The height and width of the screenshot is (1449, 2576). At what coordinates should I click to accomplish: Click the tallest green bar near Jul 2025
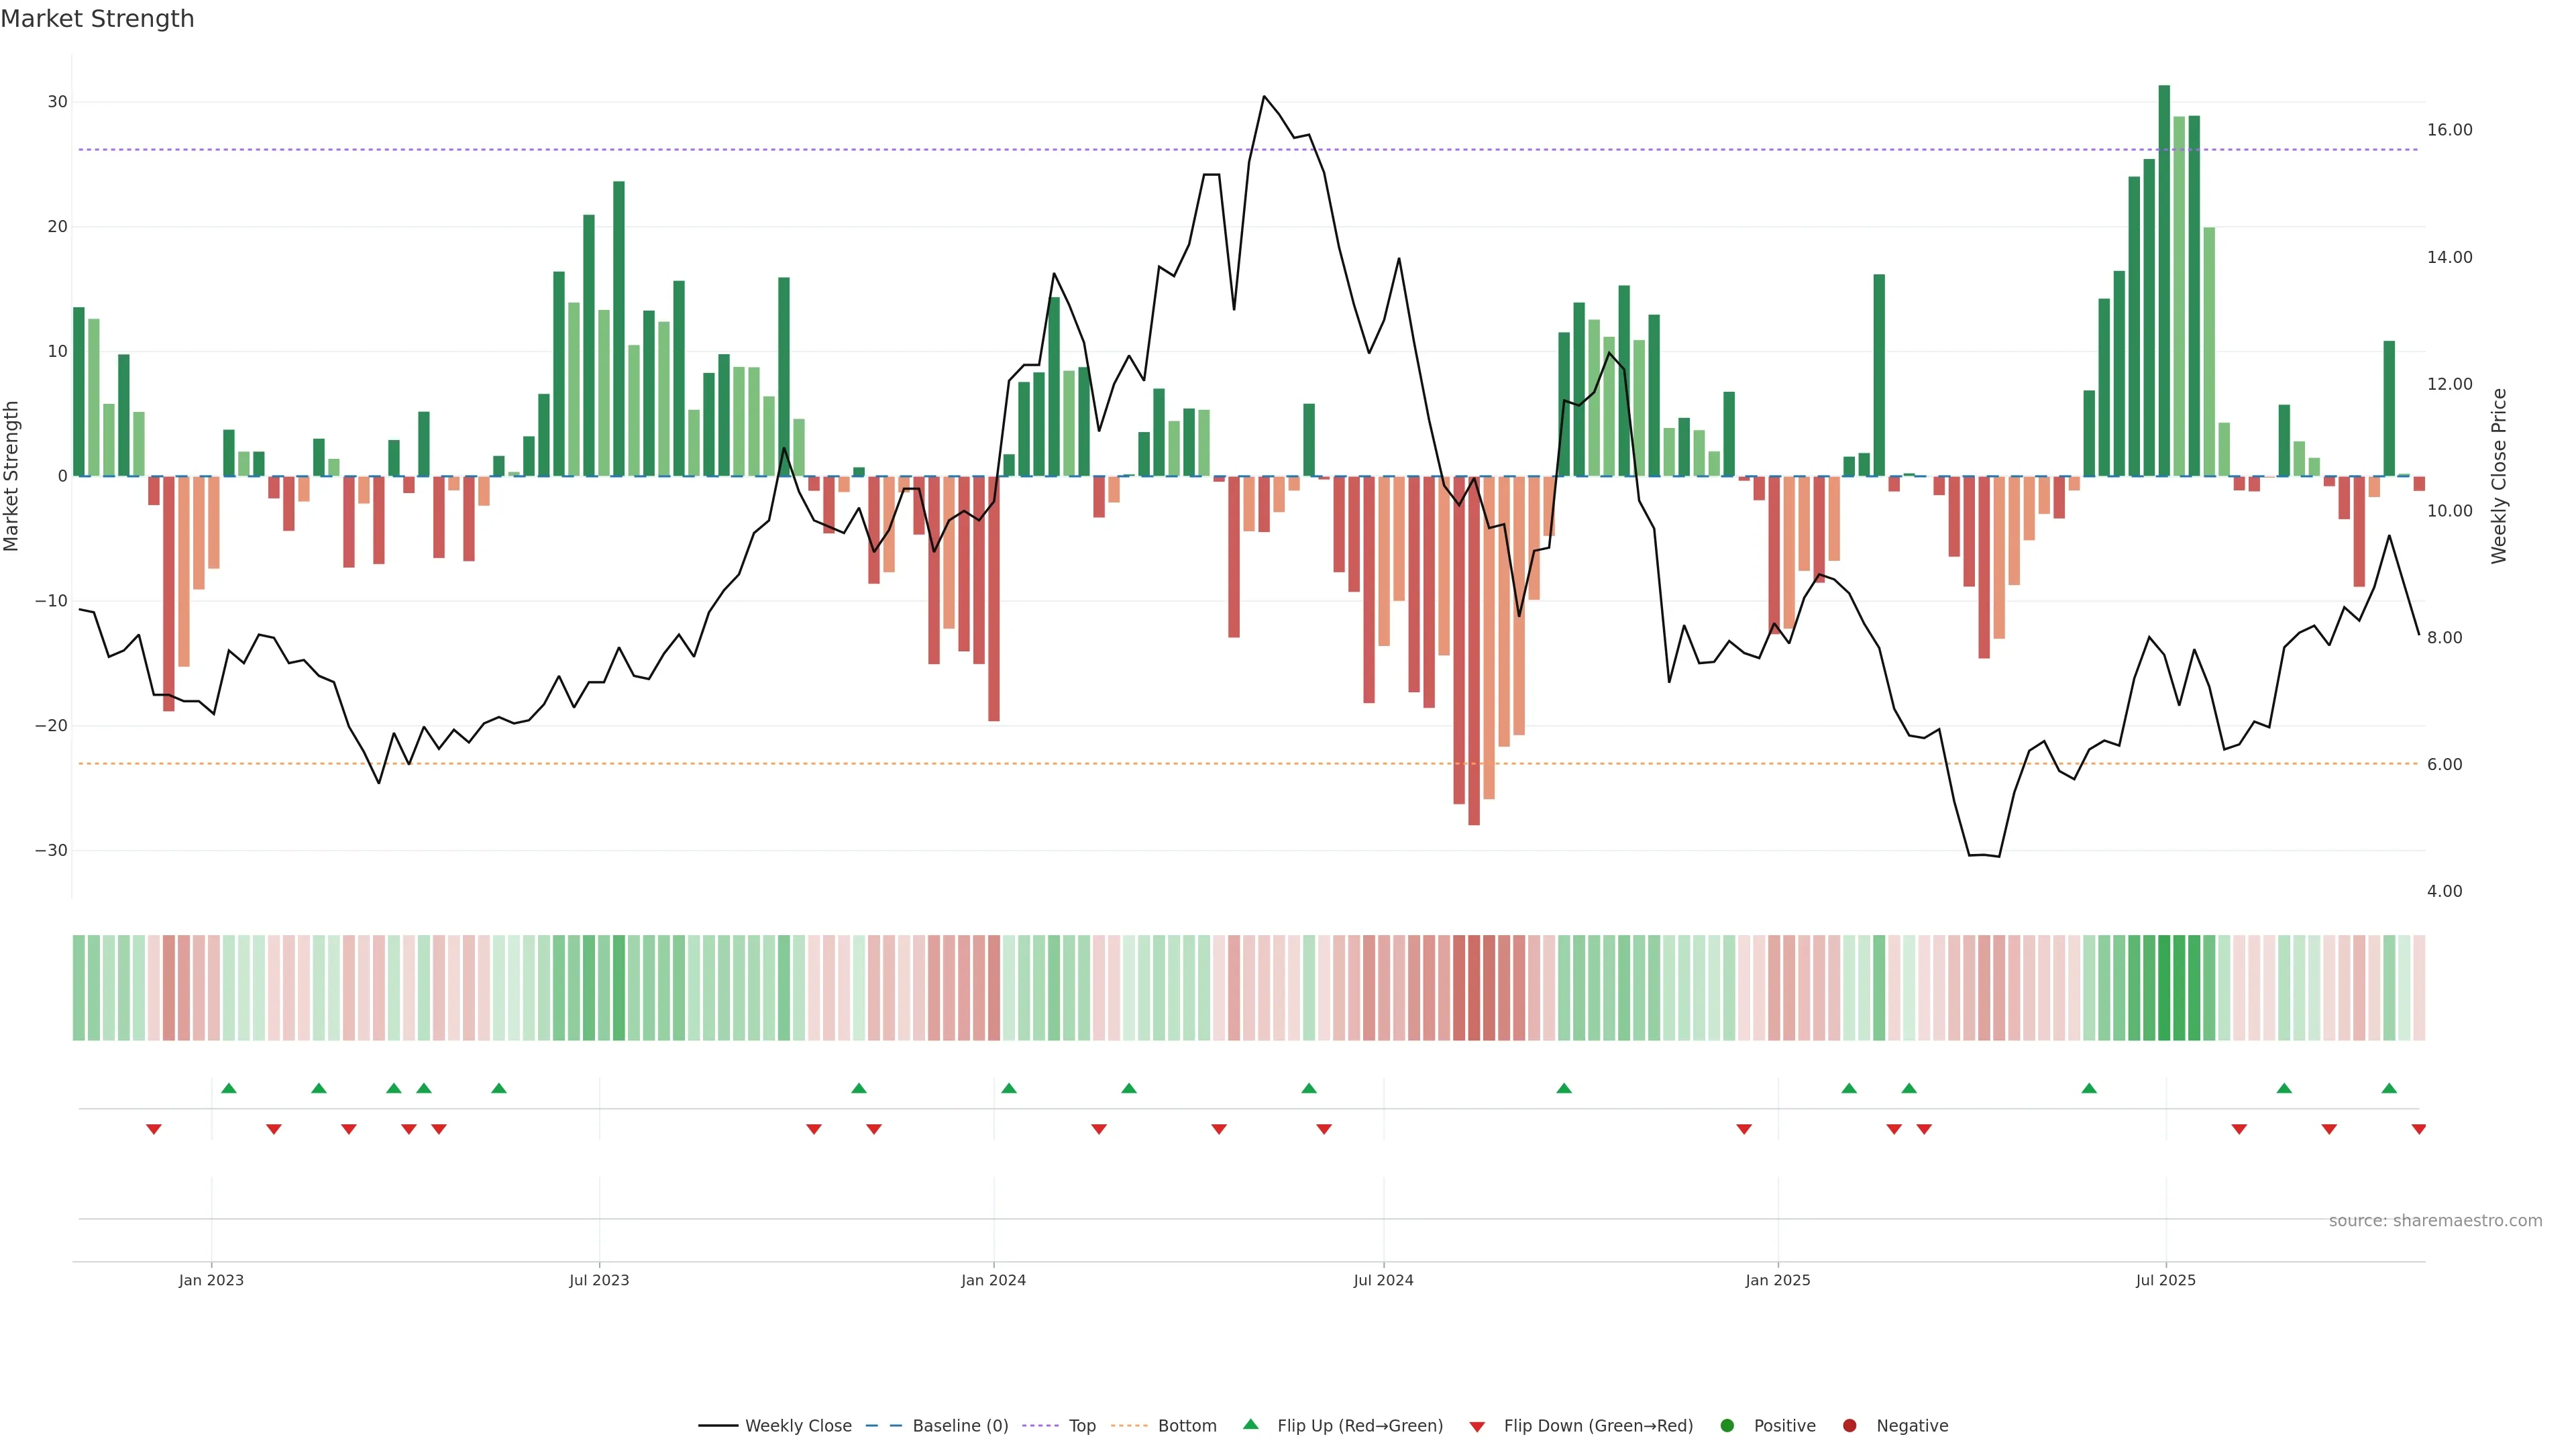pos(2164,280)
